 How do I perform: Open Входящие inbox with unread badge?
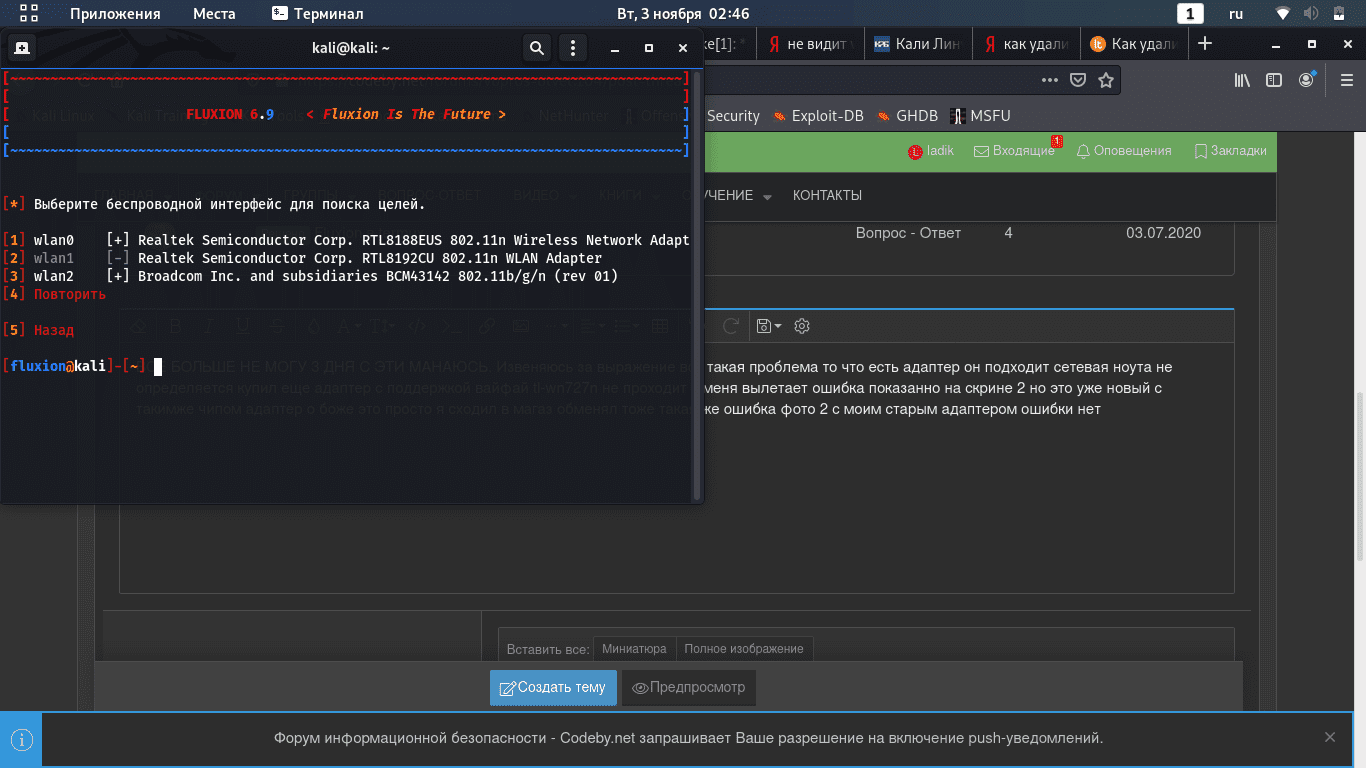(1014, 151)
